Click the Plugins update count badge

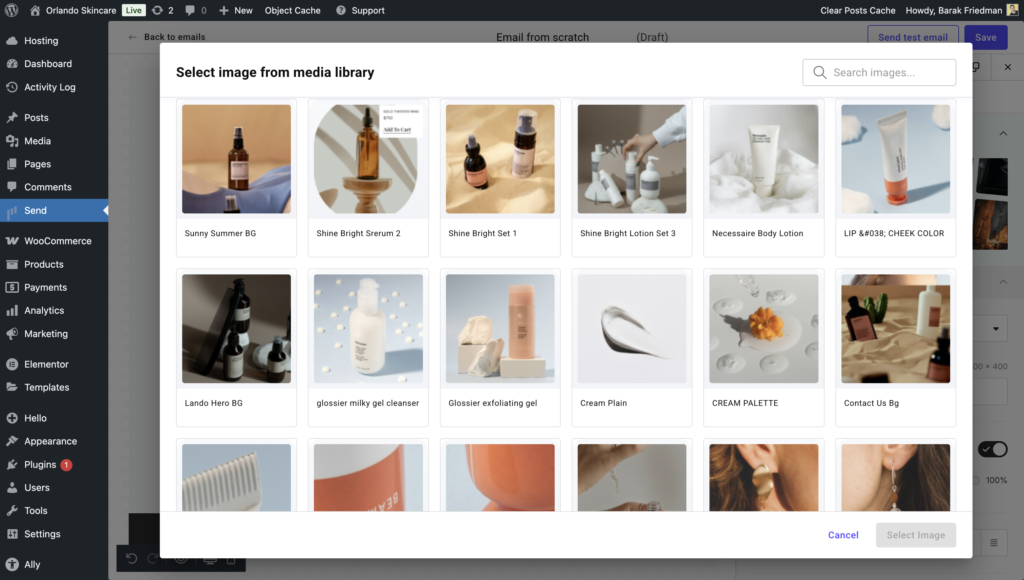[x=66, y=465]
